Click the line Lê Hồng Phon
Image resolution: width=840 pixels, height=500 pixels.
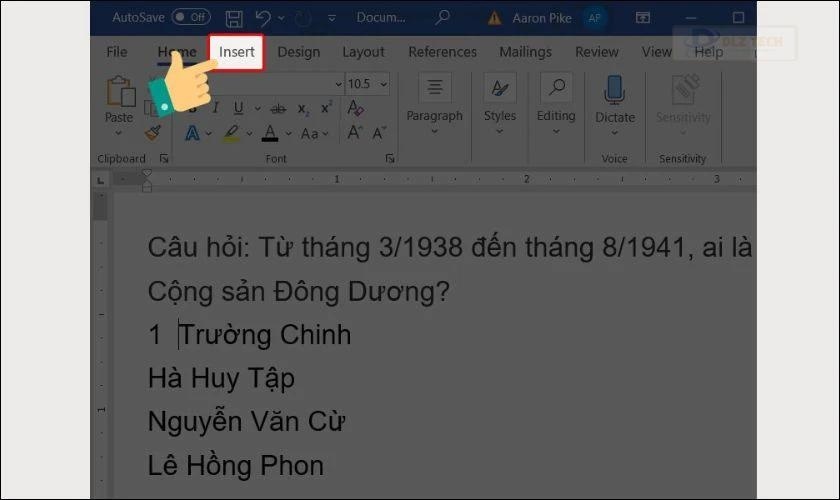pyautogui.click(x=236, y=465)
